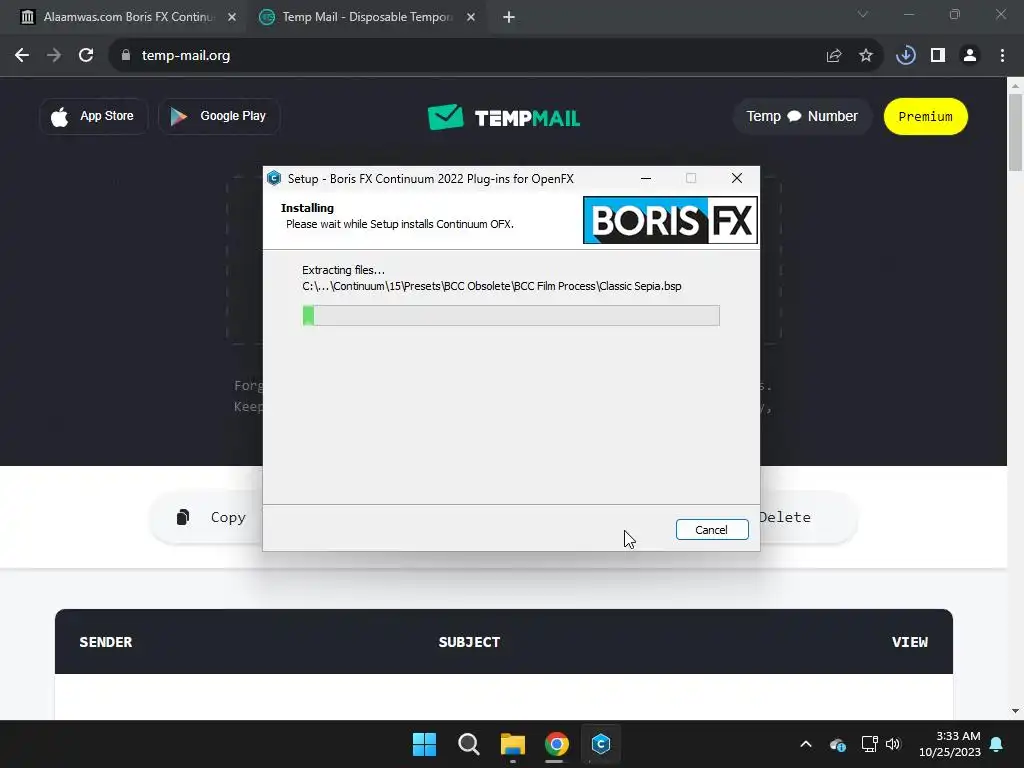Screen dimensions: 1024x768
Task: Click the VIEW column header
Action: coord(910,642)
